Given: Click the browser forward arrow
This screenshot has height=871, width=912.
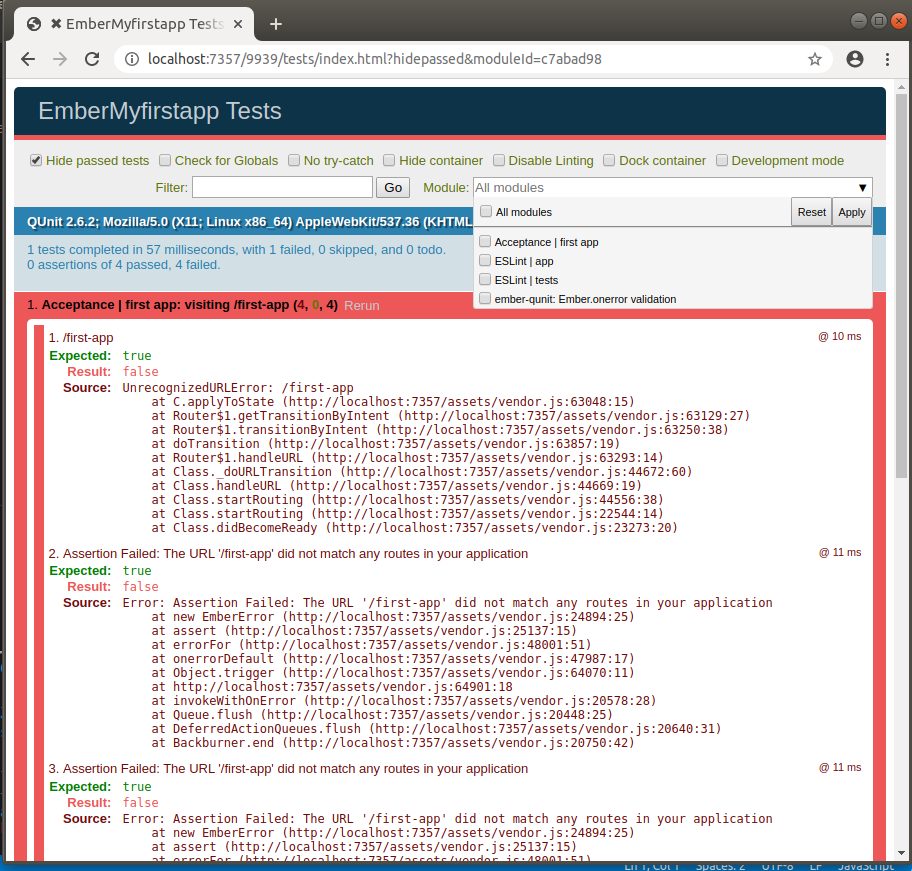Looking at the screenshot, I should (x=60, y=59).
